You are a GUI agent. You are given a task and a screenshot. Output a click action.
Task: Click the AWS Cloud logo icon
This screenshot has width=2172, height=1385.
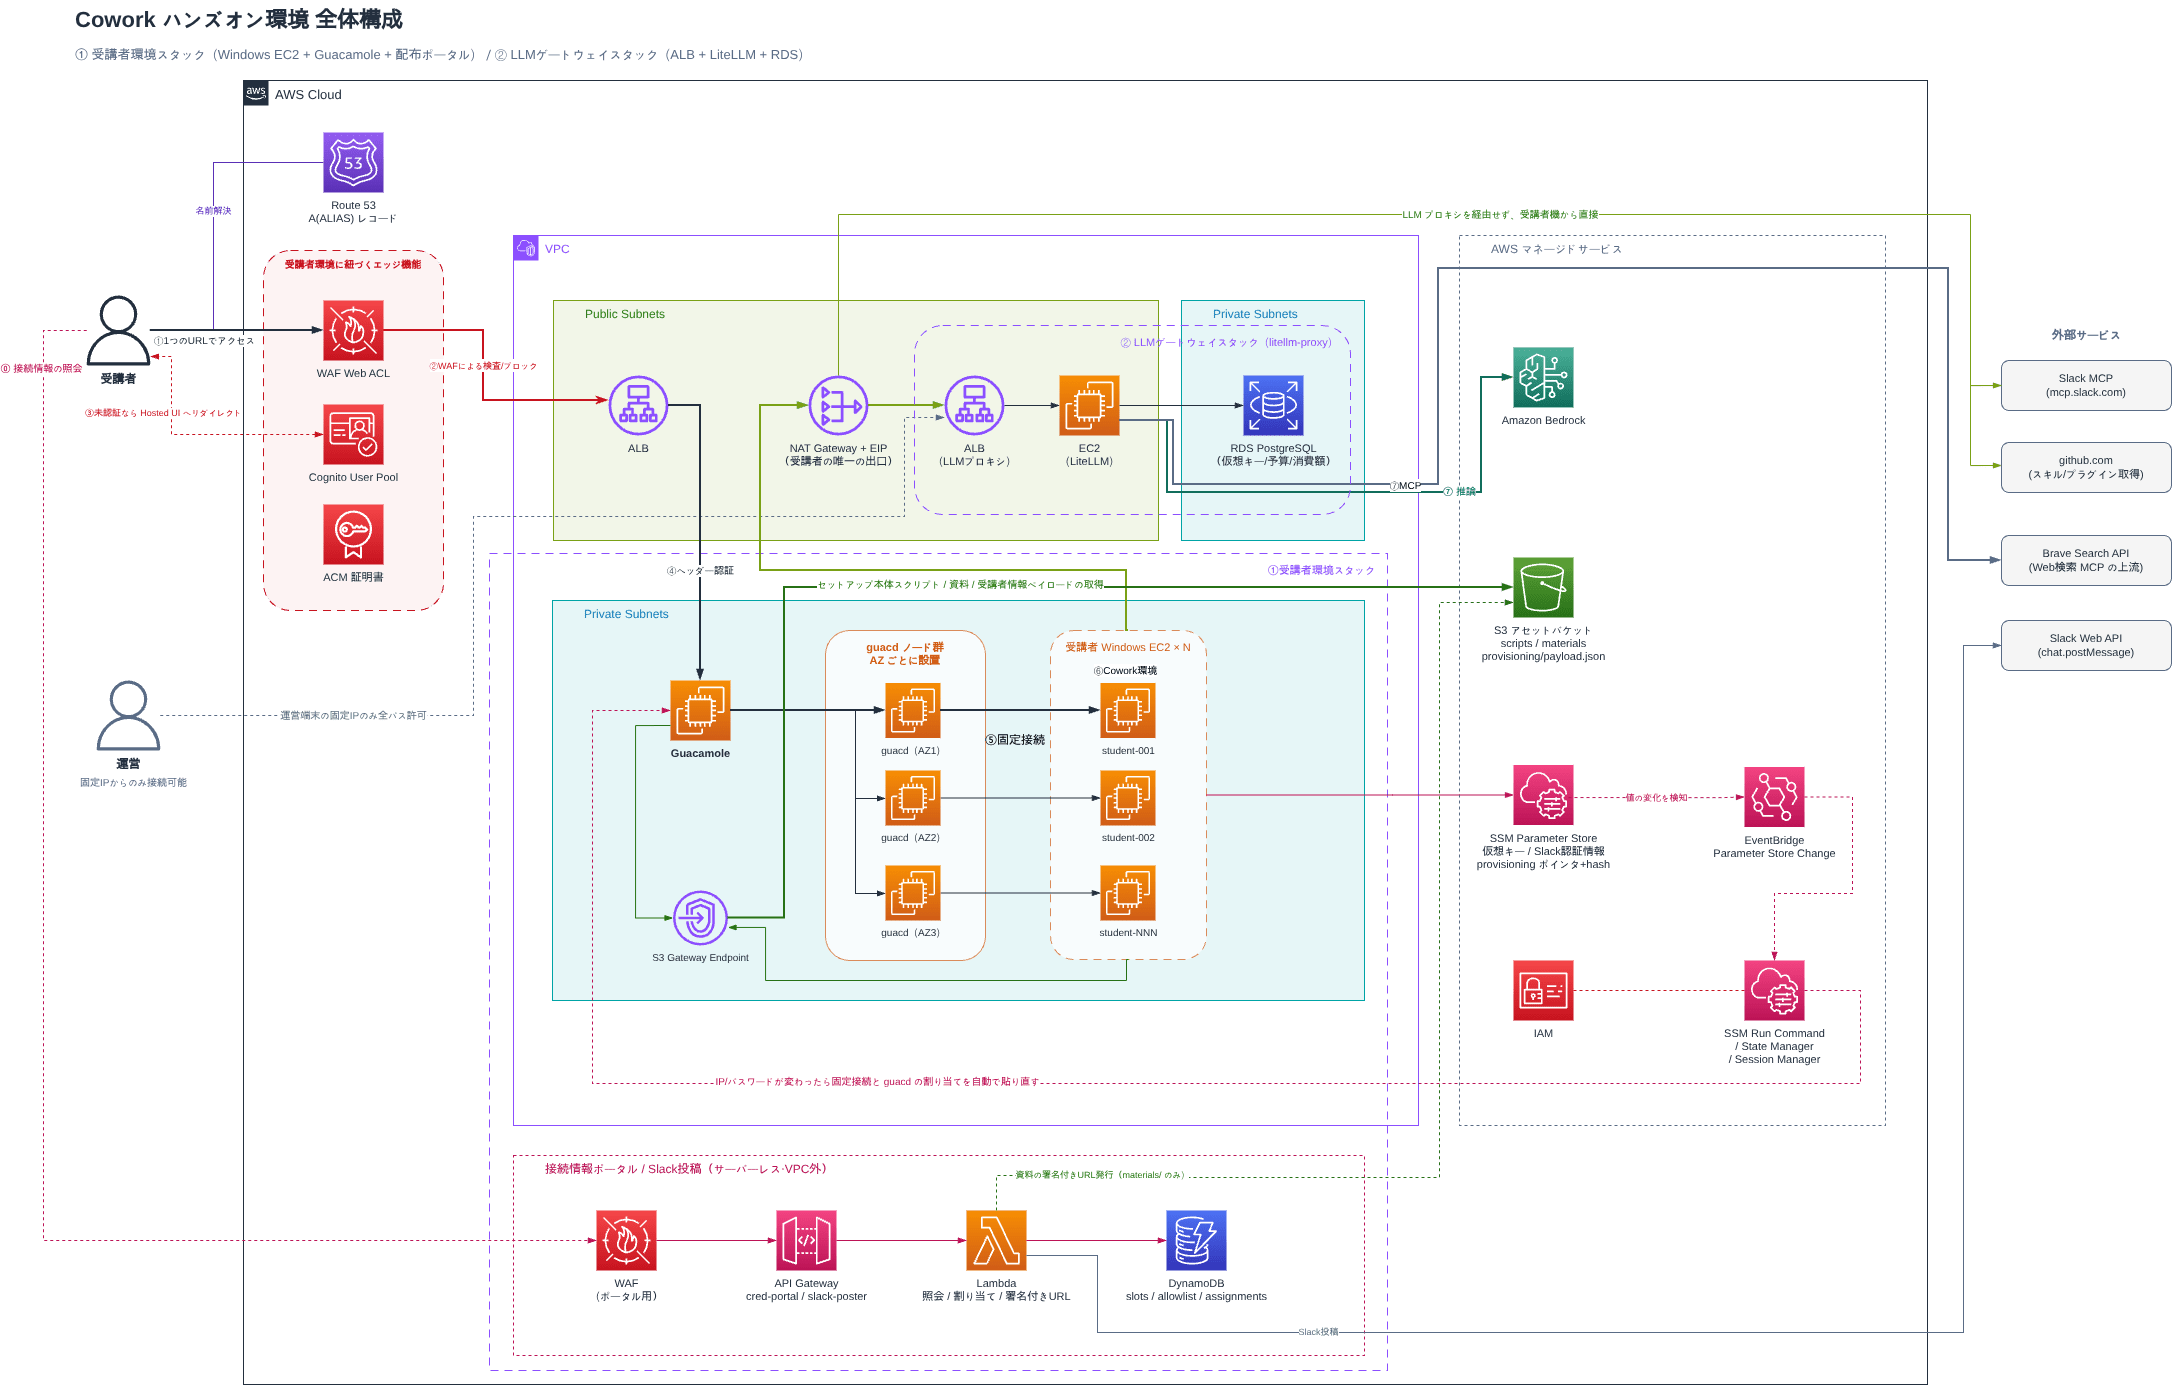[x=256, y=93]
